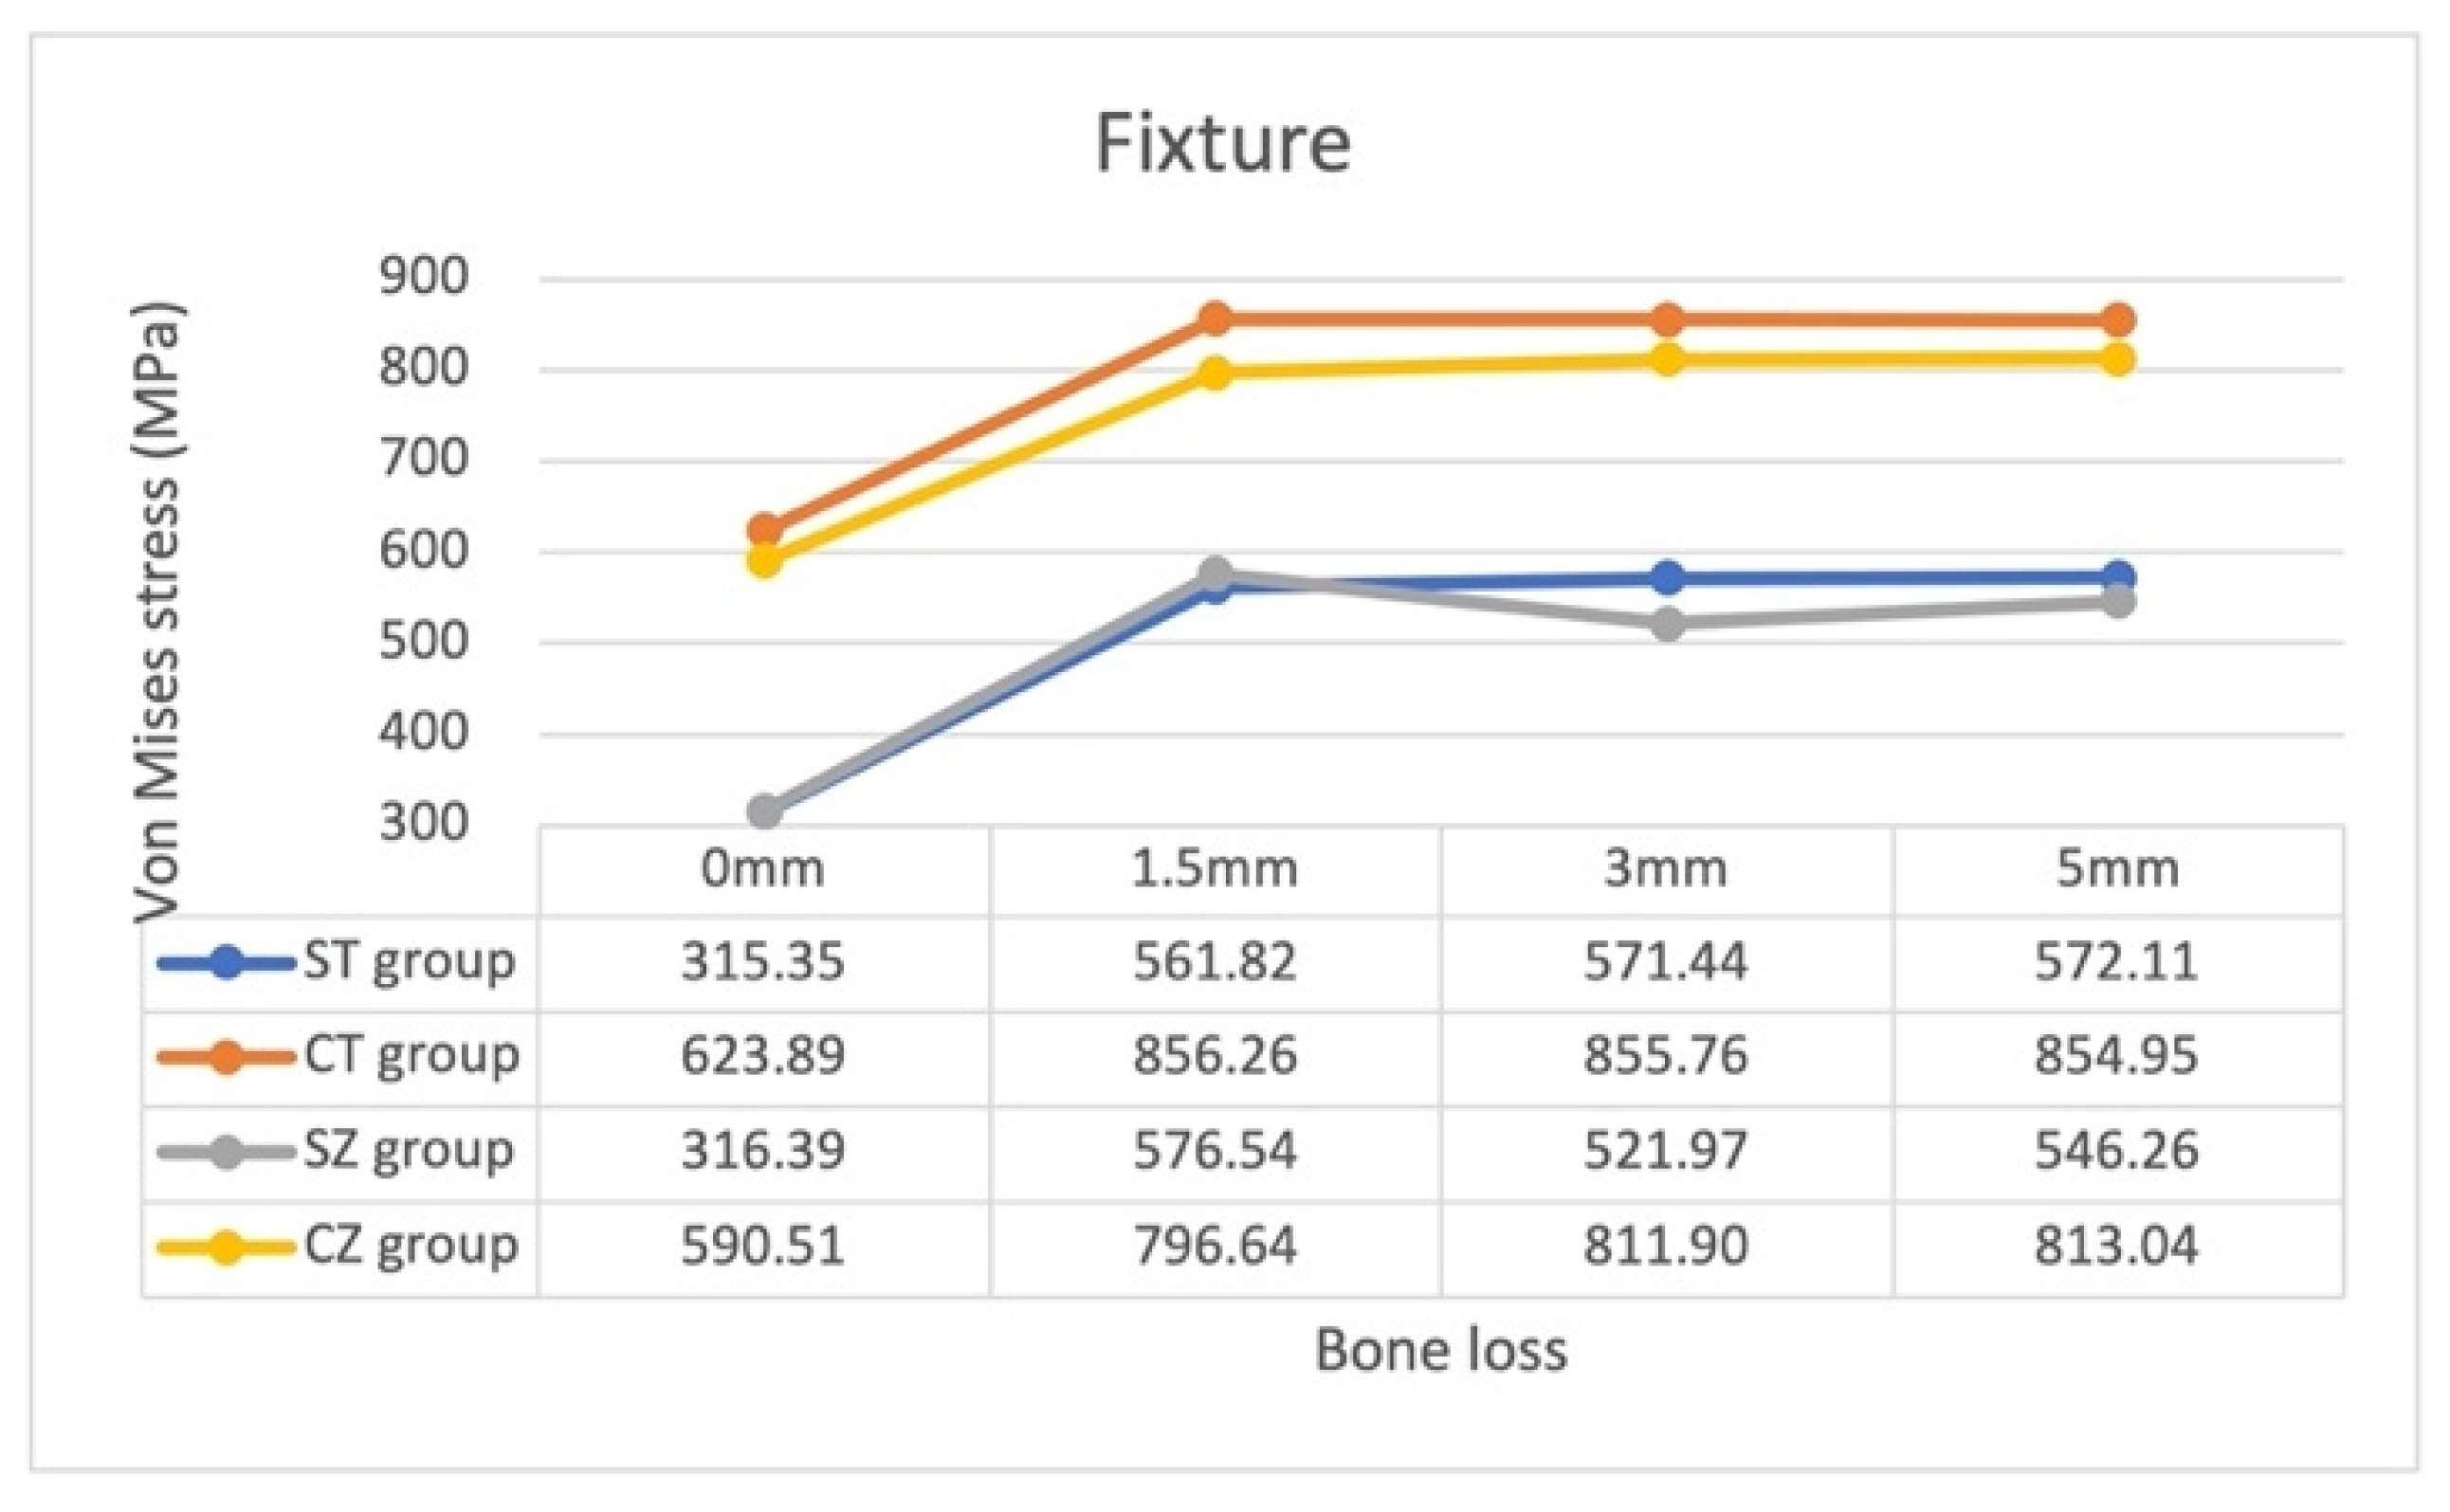Click the yellow CZ data point at 3mm
Viewport: 2450px width, 1512px height.
(x=1667, y=359)
